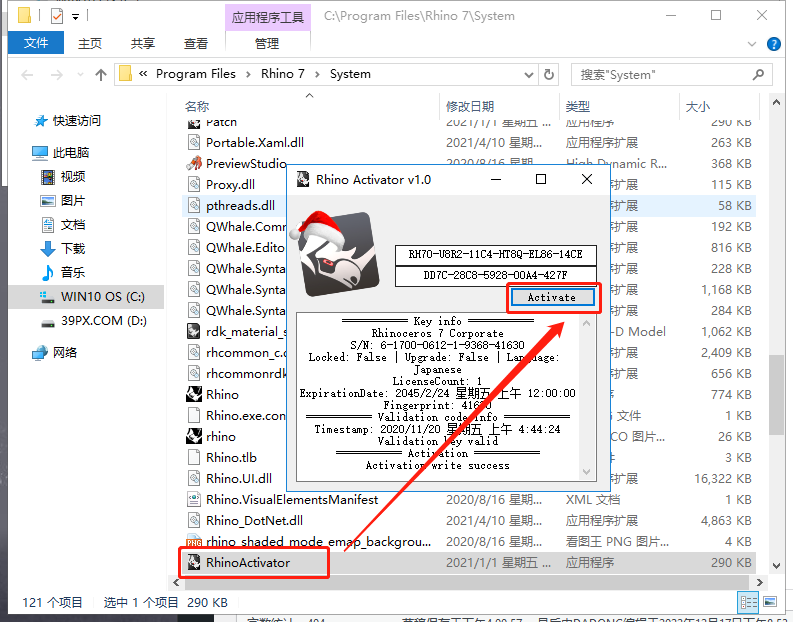Select 快速访问 in navigation pane
The width and height of the screenshot is (793, 622).
pyautogui.click(x=77, y=120)
